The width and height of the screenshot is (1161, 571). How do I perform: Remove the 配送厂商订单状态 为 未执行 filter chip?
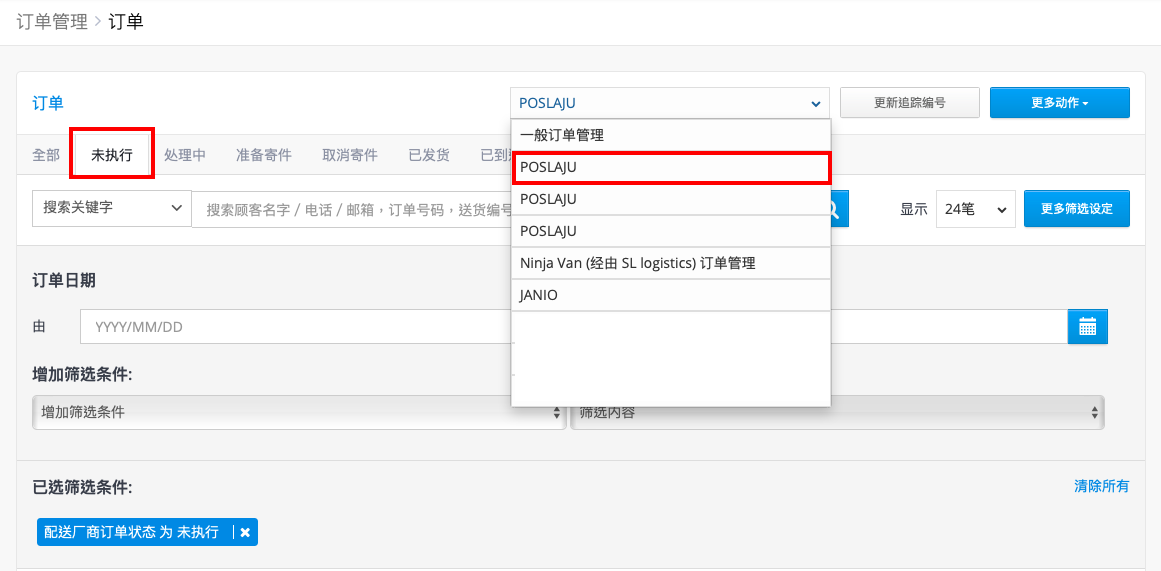(x=245, y=532)
